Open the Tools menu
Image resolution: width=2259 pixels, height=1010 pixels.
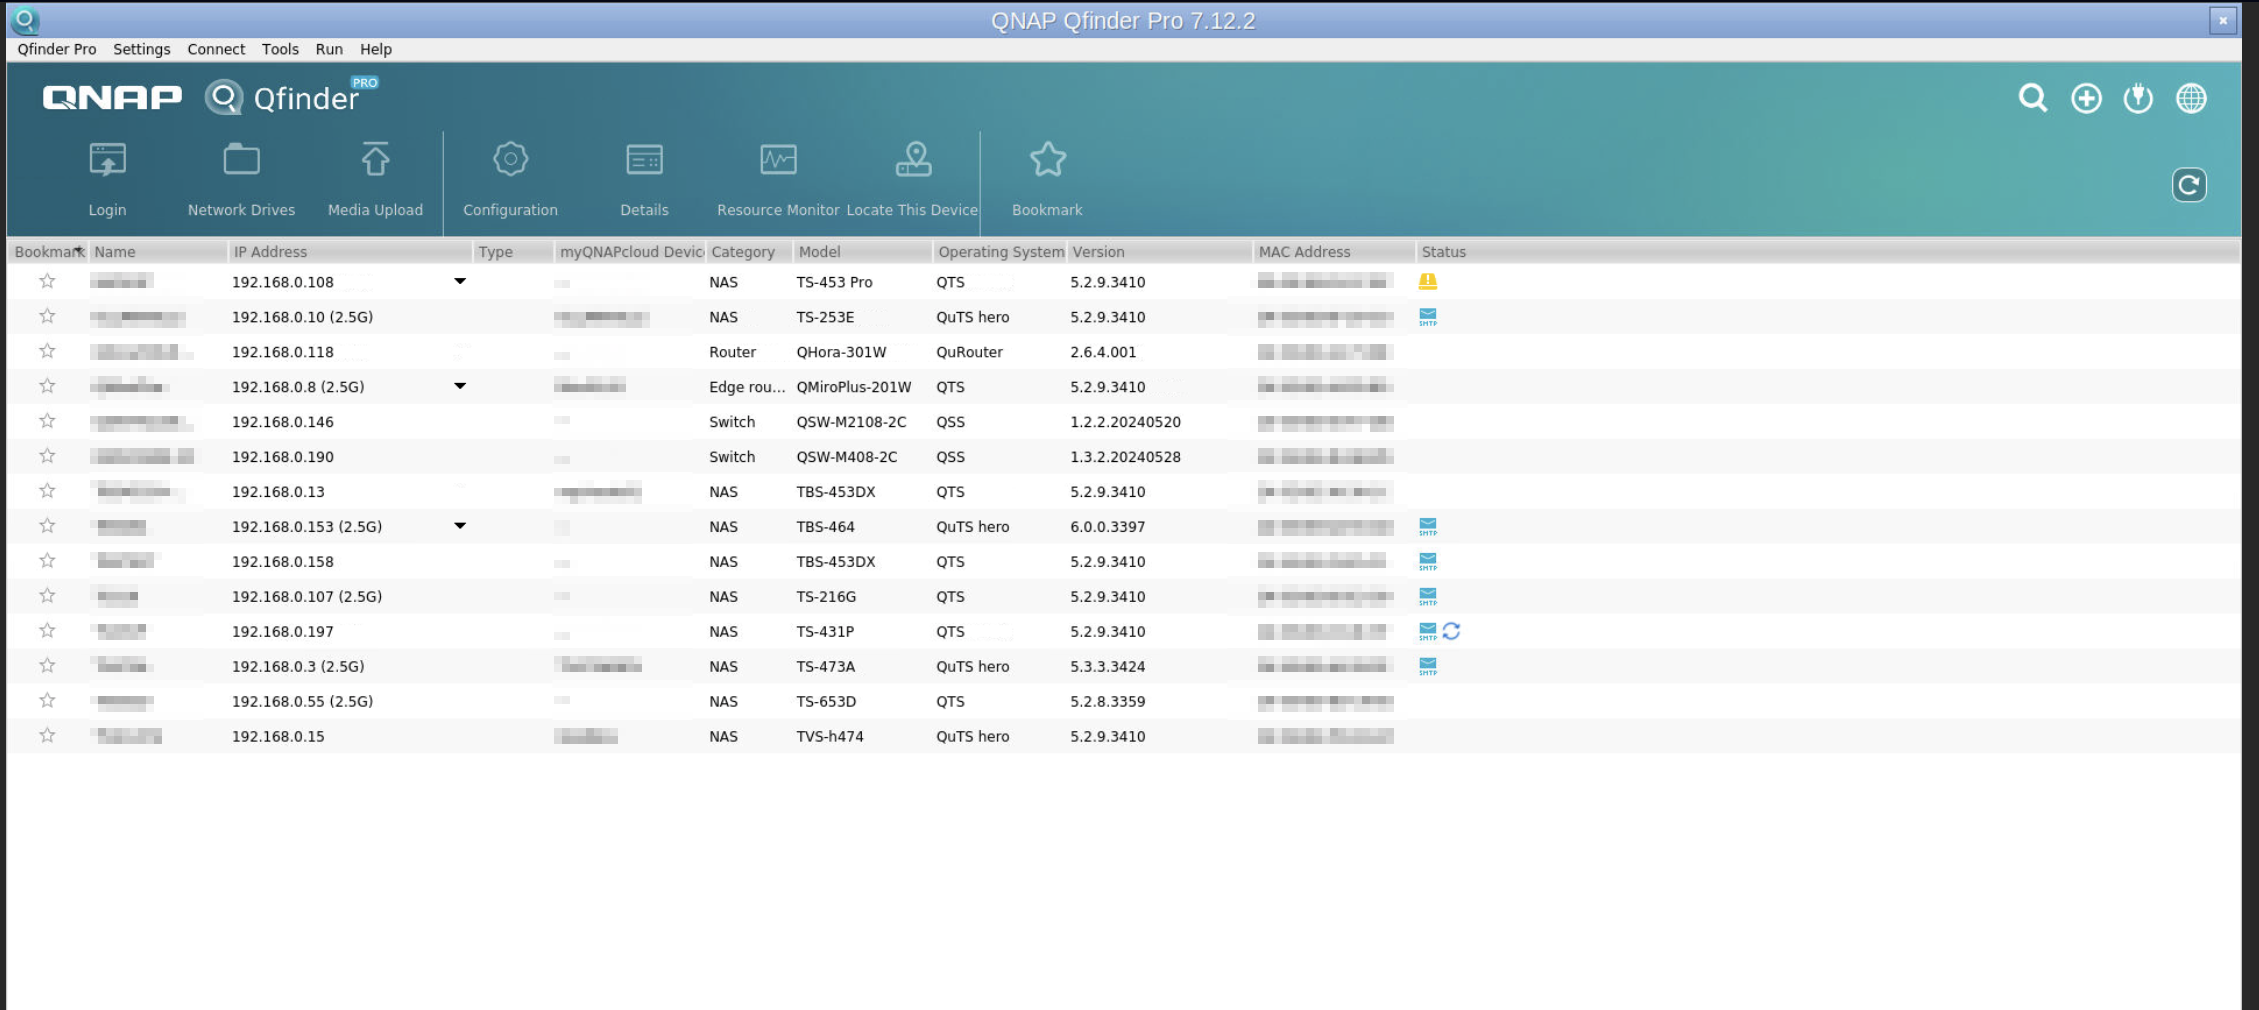pyautogui.click(x=280, y=49)
